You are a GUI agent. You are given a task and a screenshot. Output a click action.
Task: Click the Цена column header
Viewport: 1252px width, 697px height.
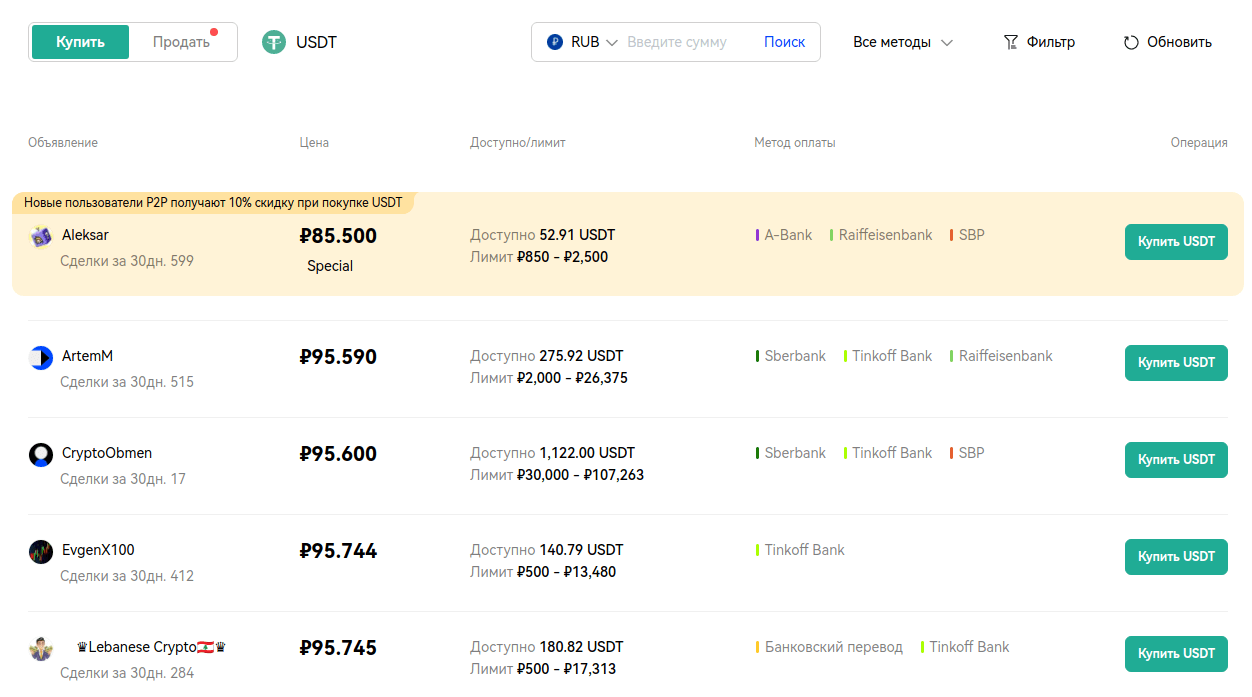coord(314,143)
